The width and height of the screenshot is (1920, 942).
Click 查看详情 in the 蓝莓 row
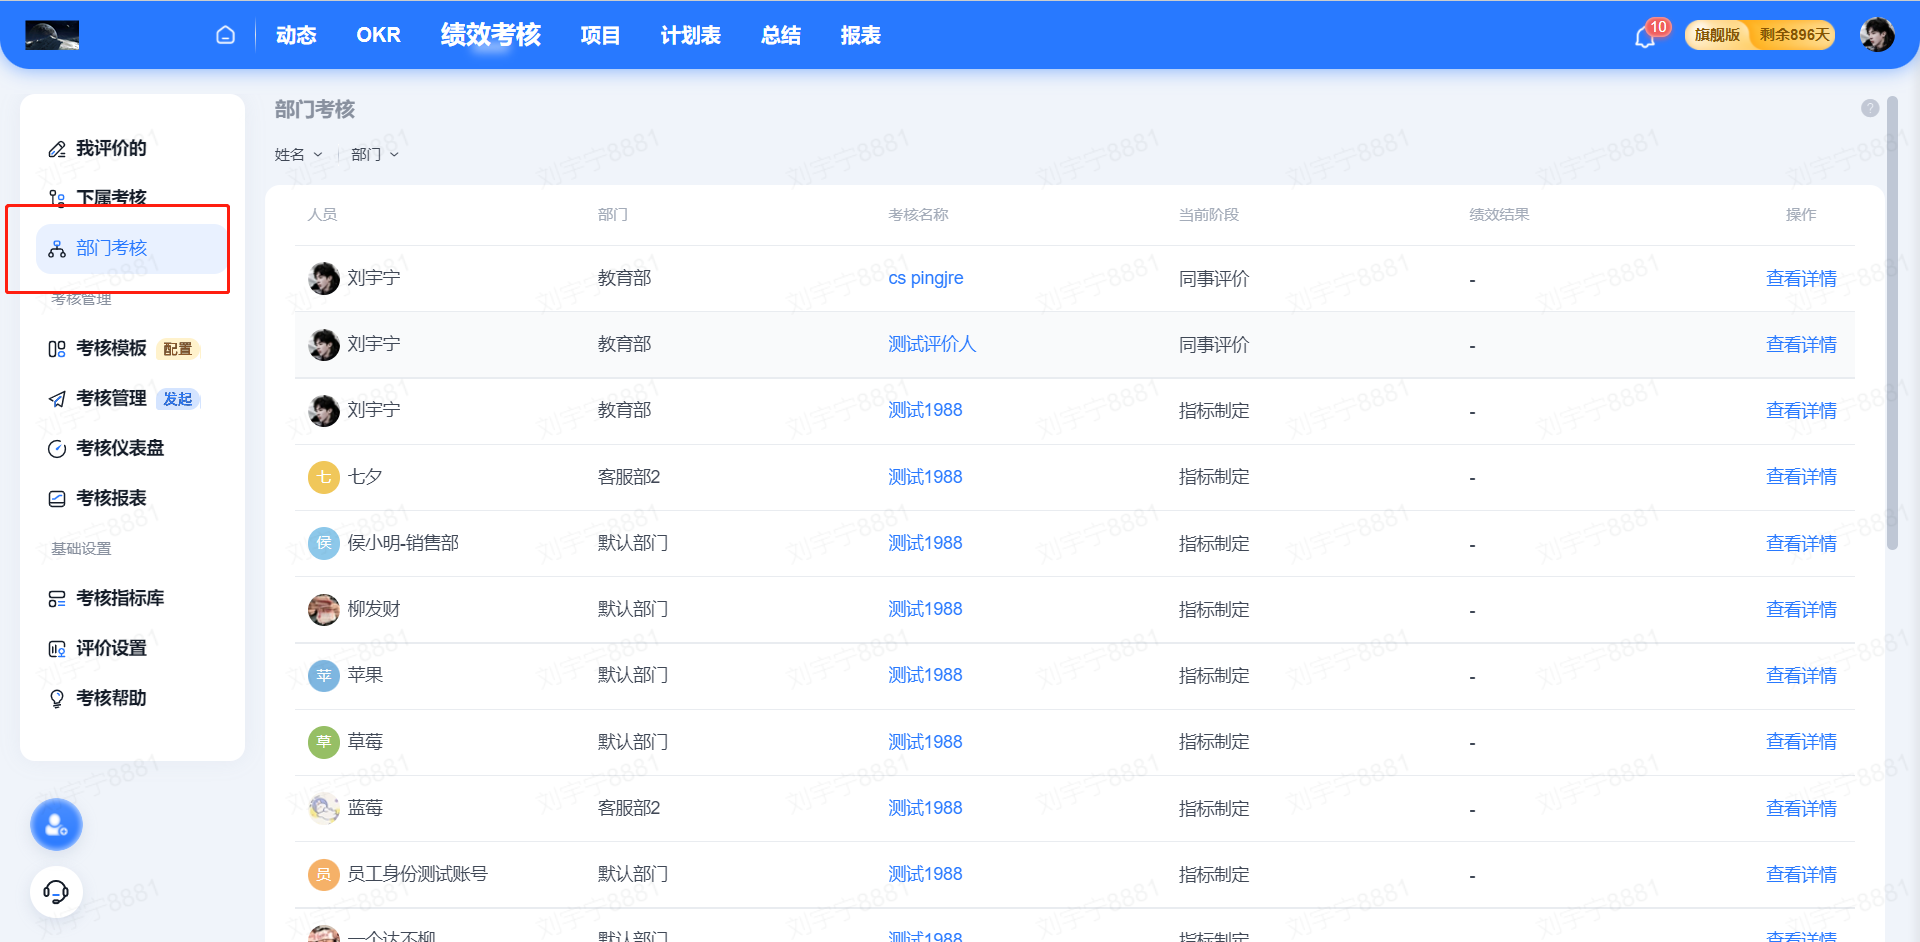(1801, 808)
